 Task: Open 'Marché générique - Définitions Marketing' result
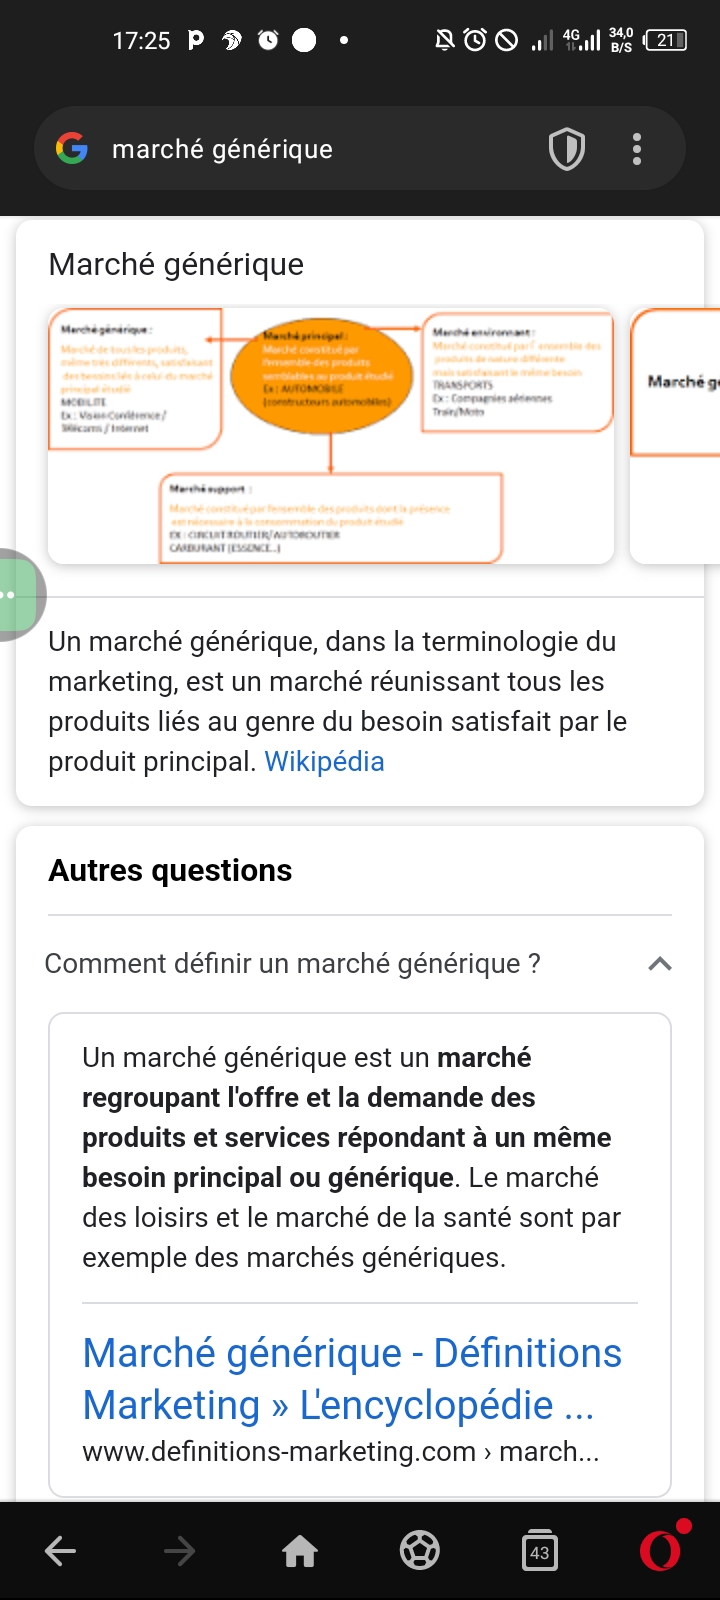pyautogui.click(x=352, y=1379)
